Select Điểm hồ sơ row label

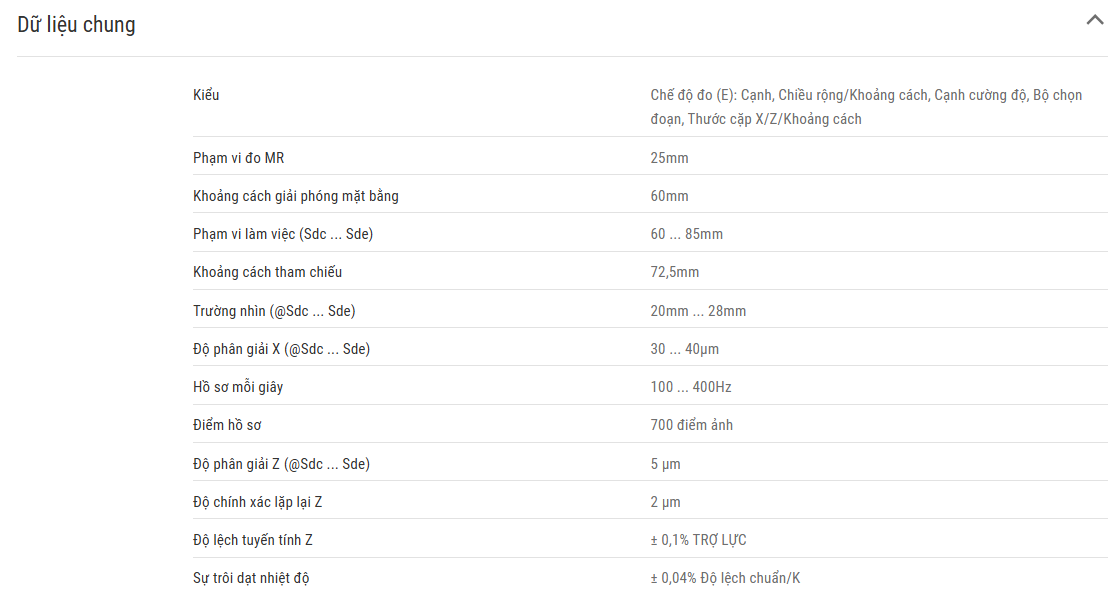(227, 425)
